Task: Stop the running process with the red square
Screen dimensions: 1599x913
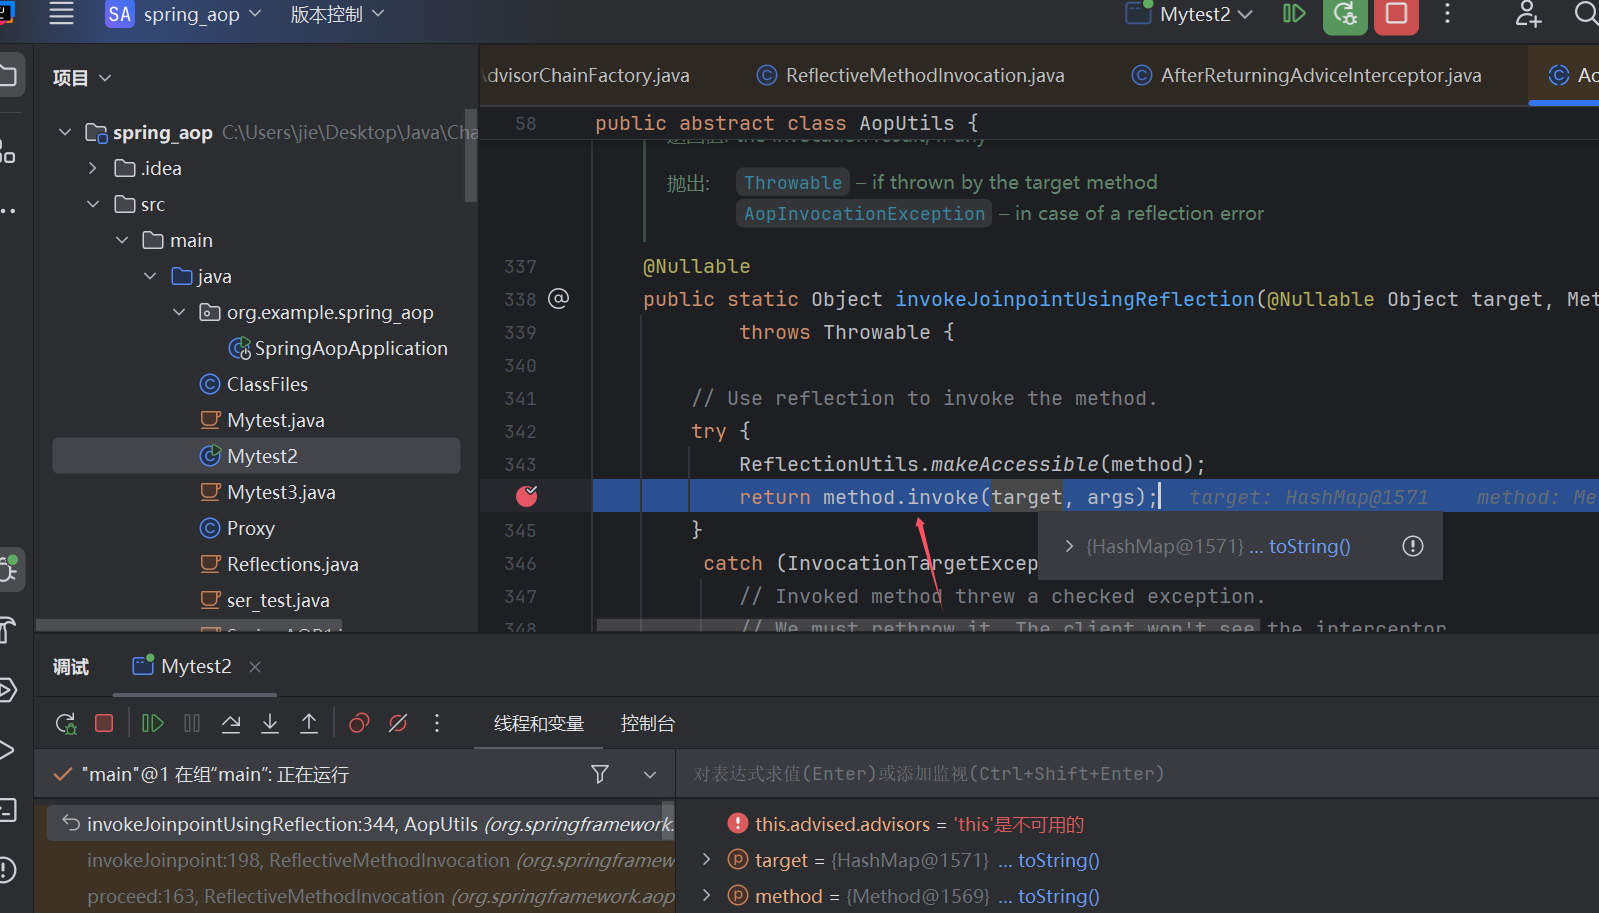Action: point(1396,14)
